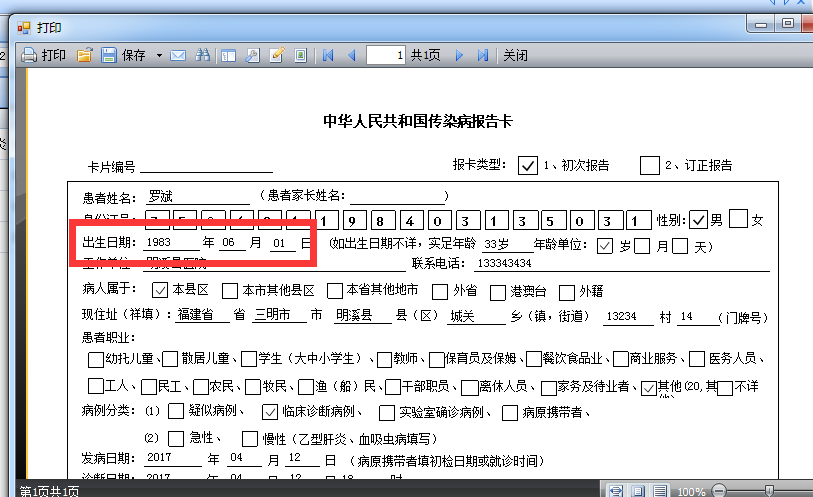Open parameters with the wrench icon
The width and height of the screenshot is (813, 497).
pyautogui.click(x=253, y=55)
